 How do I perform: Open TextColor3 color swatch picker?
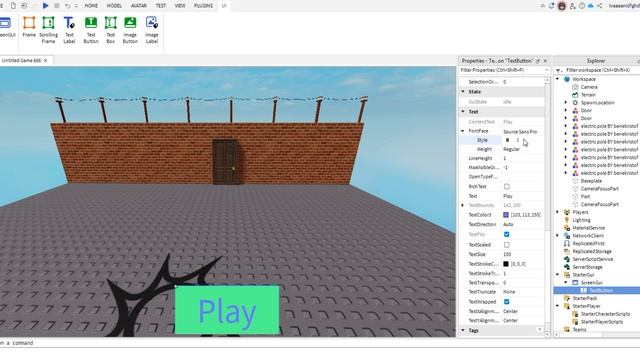tap(506, 215)
